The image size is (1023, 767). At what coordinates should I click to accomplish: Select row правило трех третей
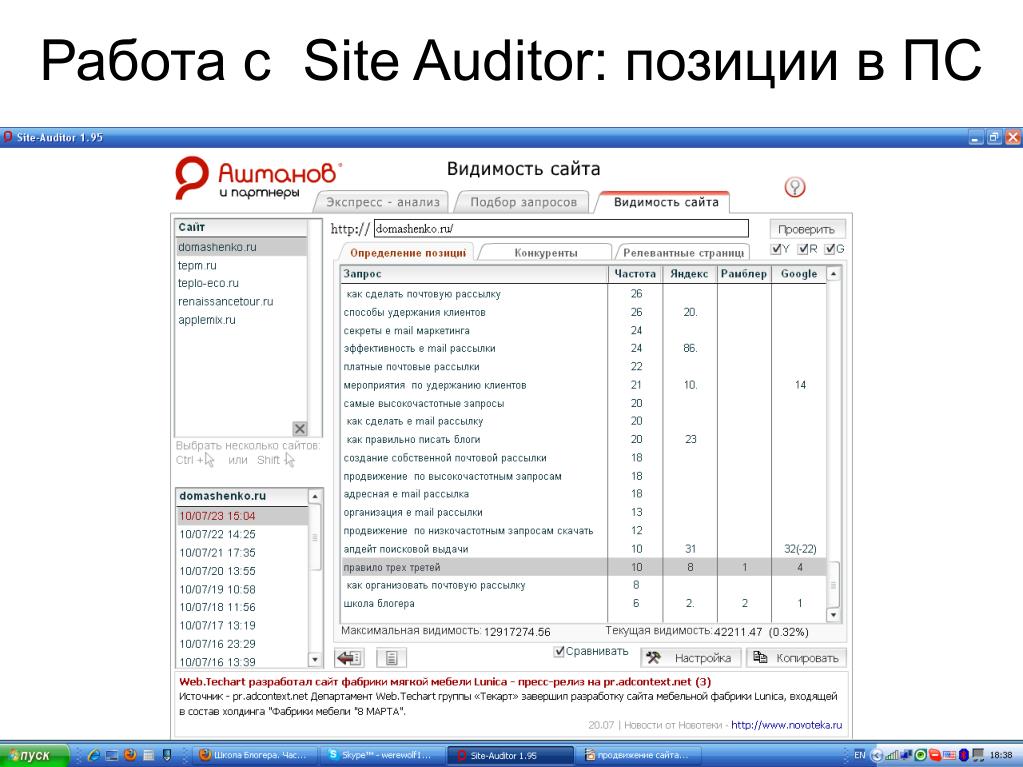pyautogui.click(x=583, y=567)
